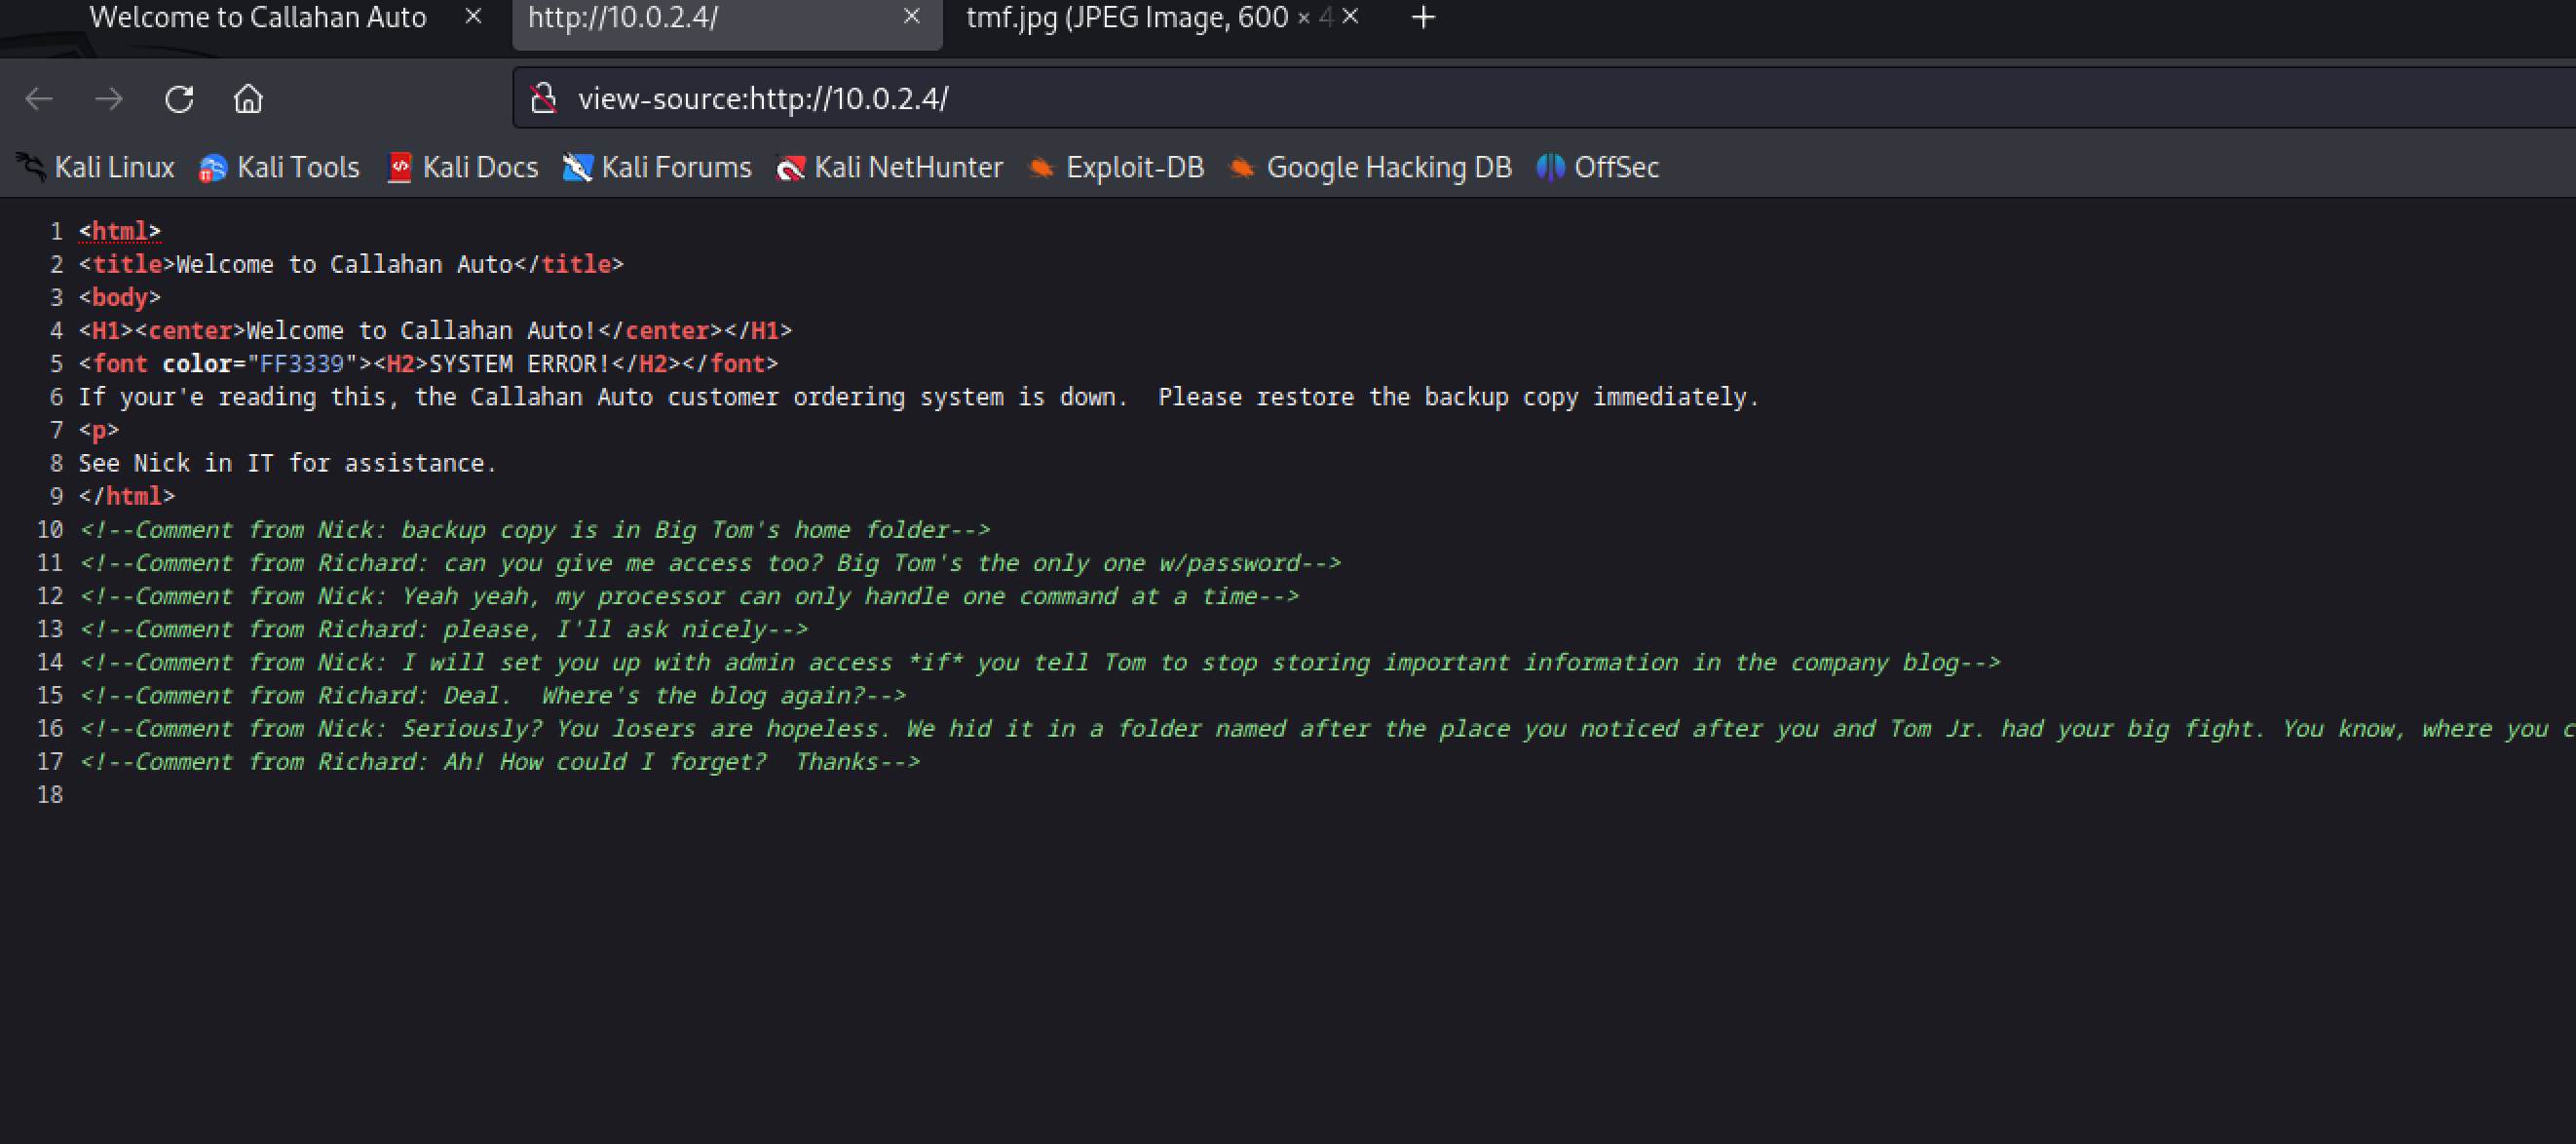Switch to Welcome to Callahan Auto tab
The width and height of the screenshot is (2576, 1144).
point(258,17)
